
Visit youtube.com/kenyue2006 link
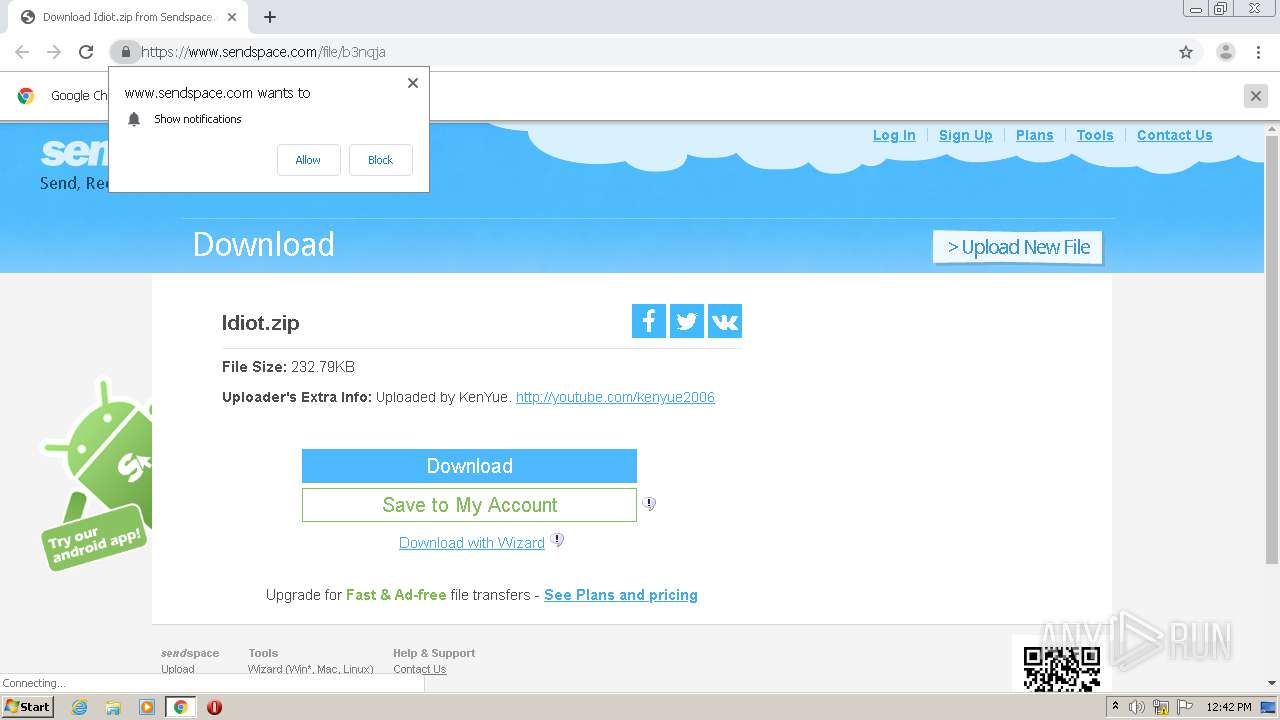click(x=615, y=397)
